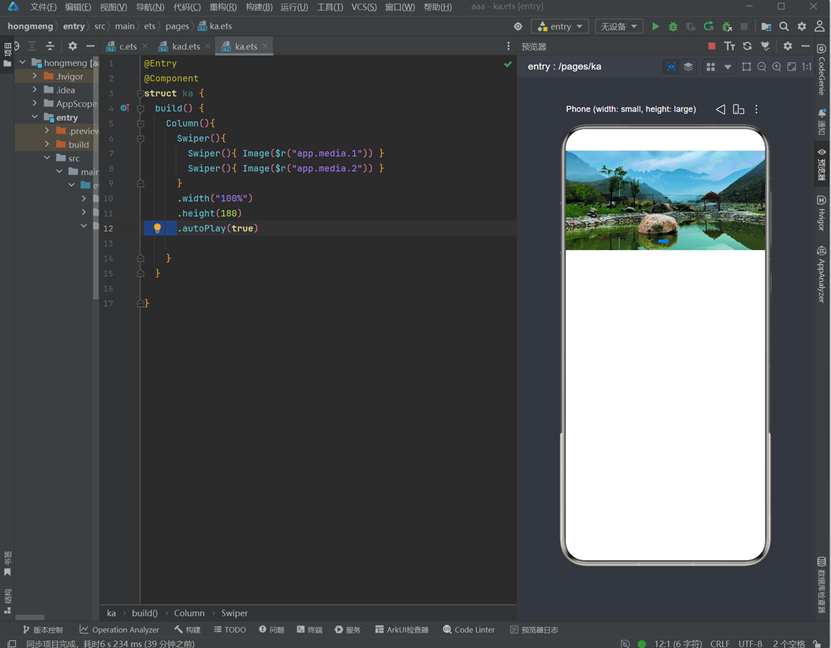Toggle the notifications bell side panel
The image size is (831, 648).
[821, 121]
